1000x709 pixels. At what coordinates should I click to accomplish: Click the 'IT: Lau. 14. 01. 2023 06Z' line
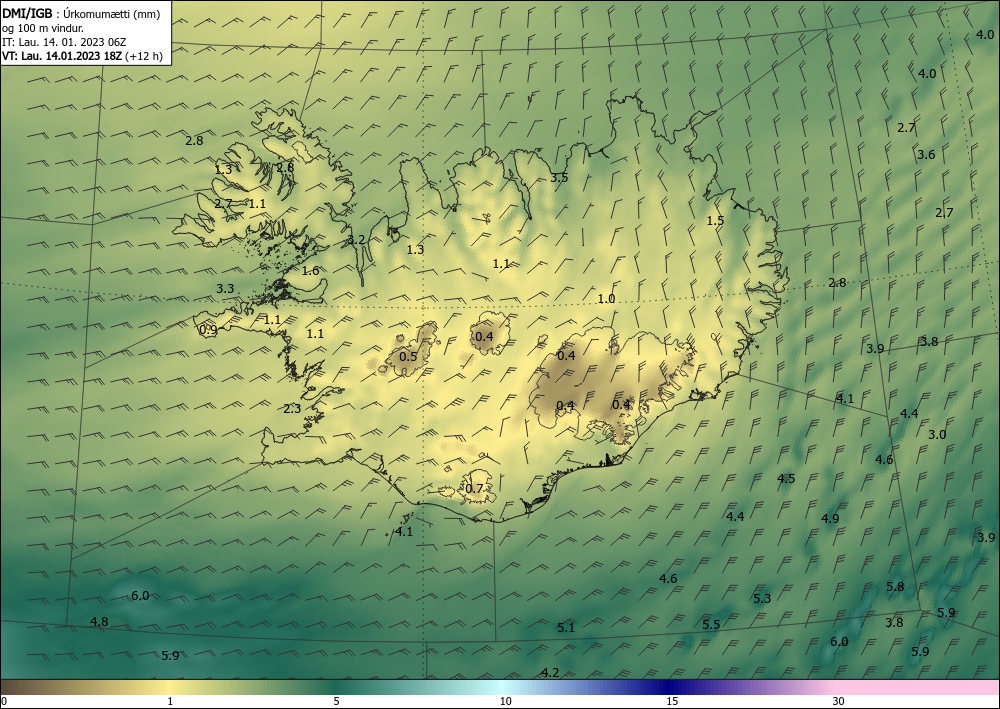tap(64, 42)
